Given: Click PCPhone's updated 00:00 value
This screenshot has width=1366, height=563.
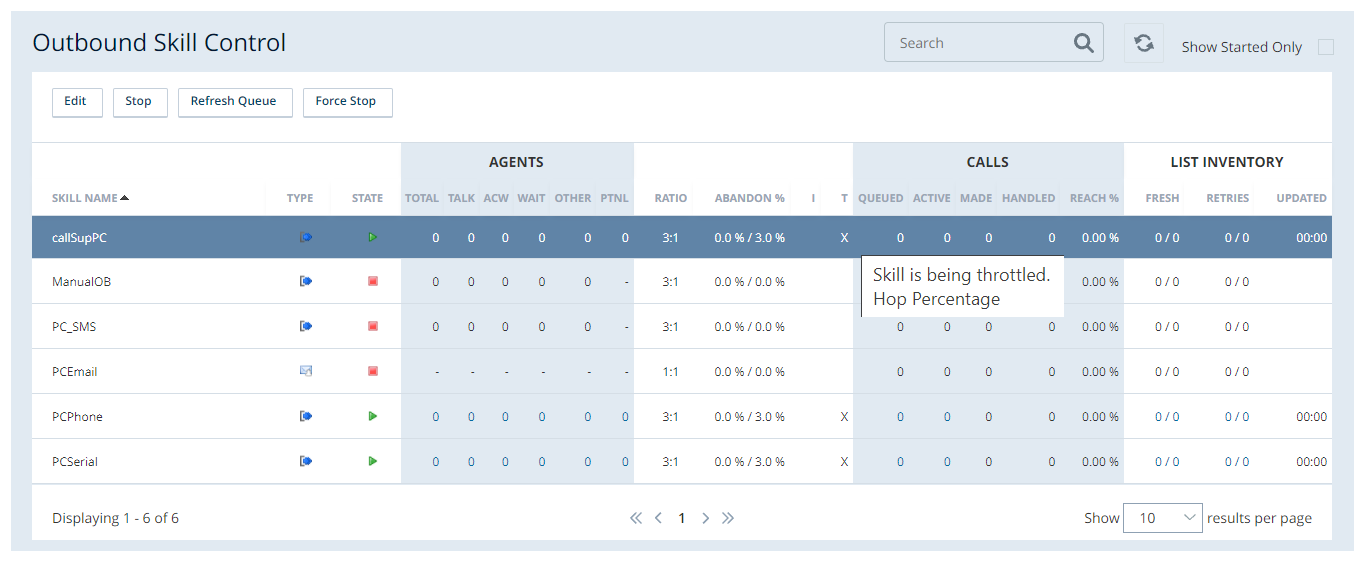Looking at the screenshot, I should coord(1312,417).
